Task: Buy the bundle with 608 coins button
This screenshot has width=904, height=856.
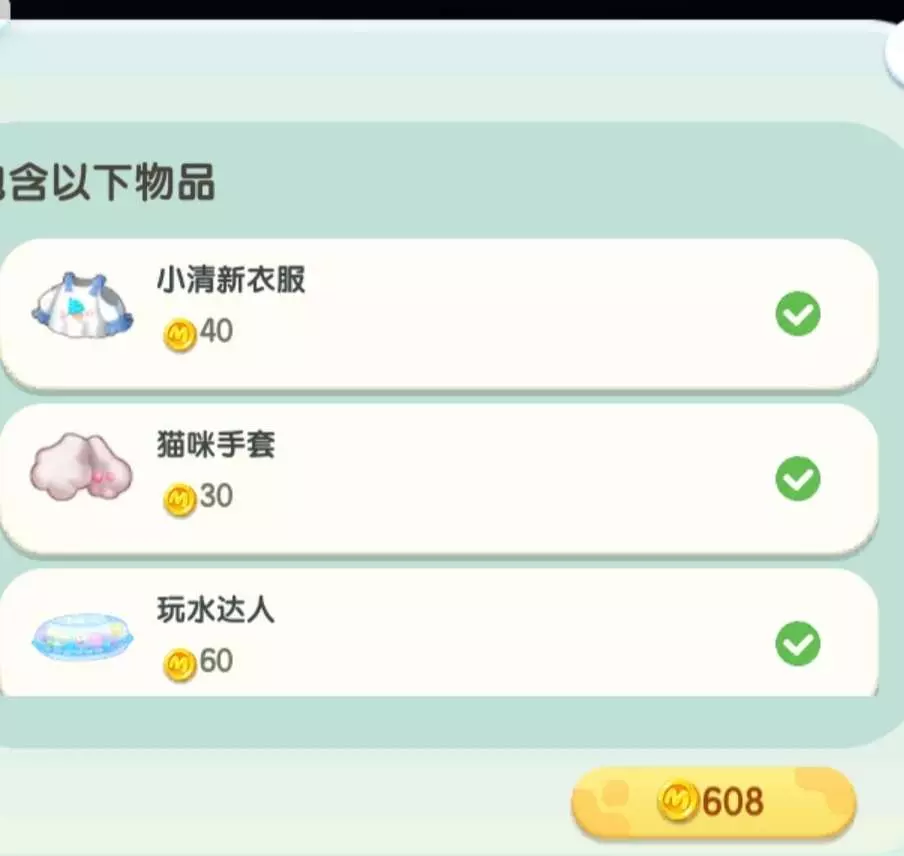Action: click(714, 801)
